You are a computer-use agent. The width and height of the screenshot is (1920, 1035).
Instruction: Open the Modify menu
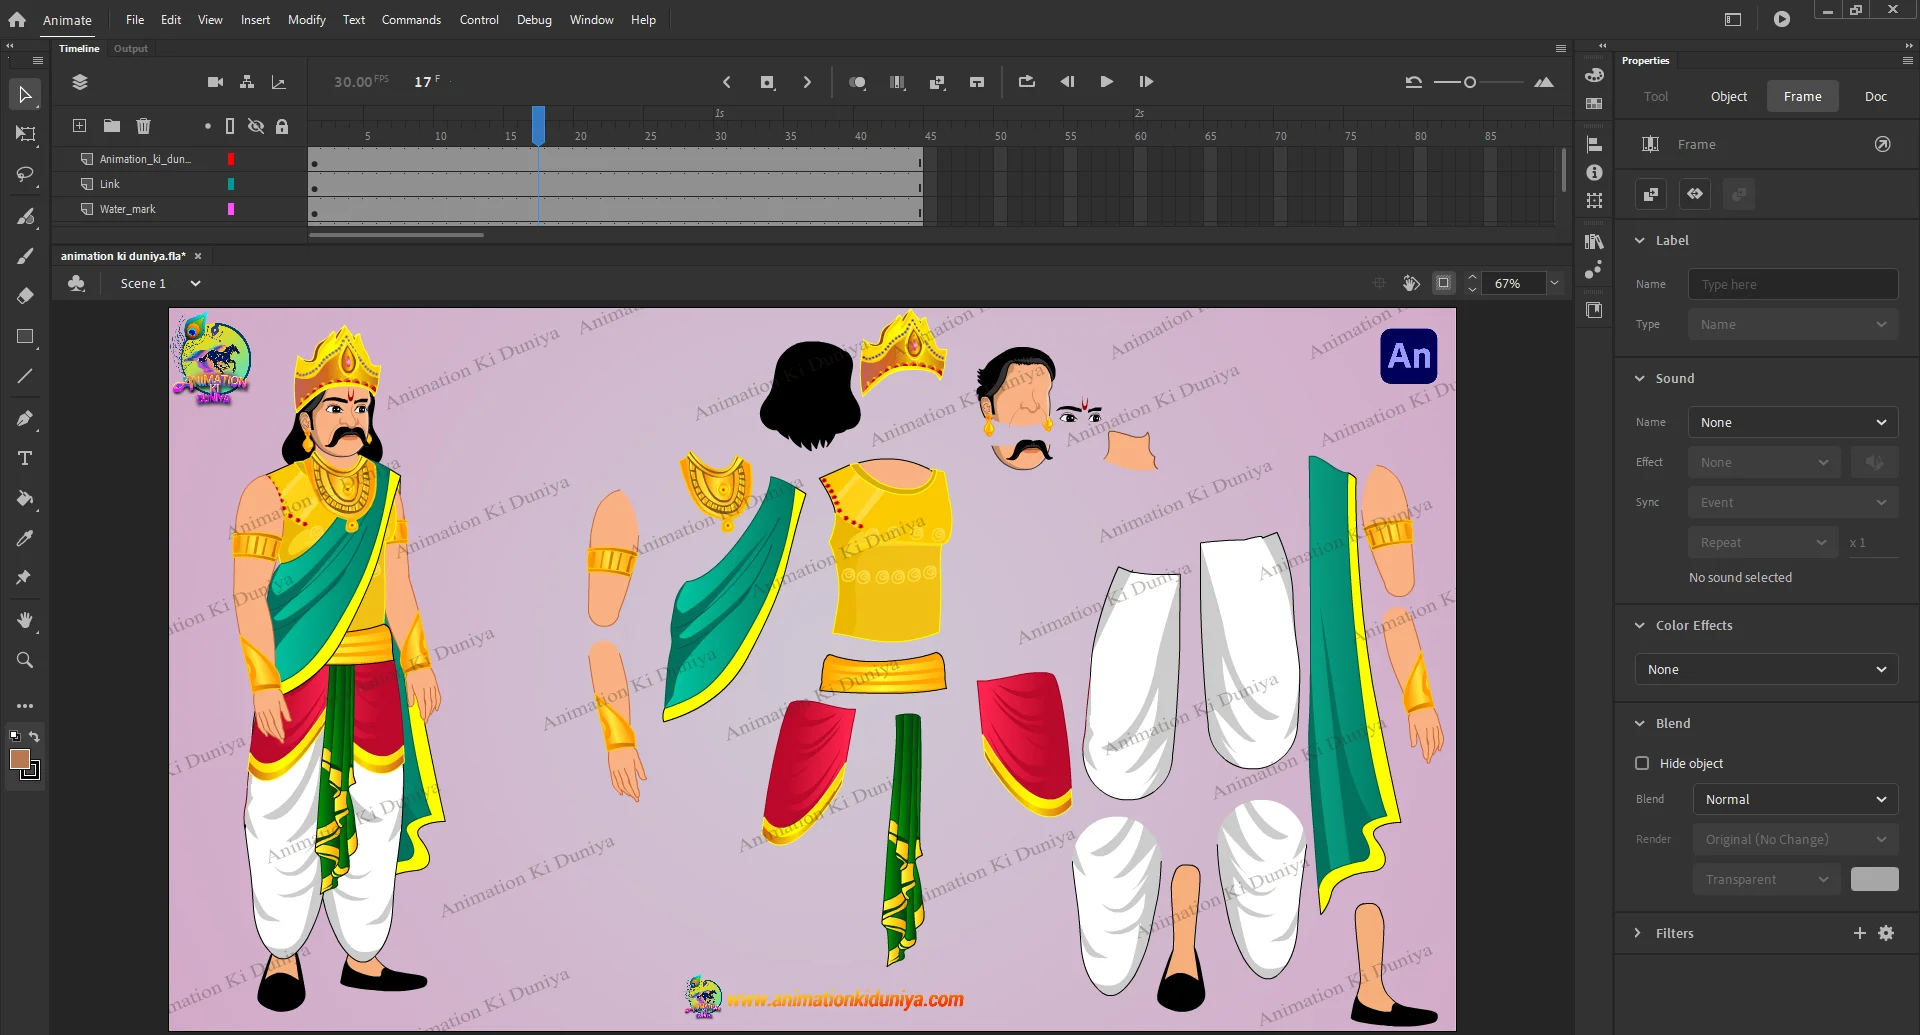tap(306, 20)
